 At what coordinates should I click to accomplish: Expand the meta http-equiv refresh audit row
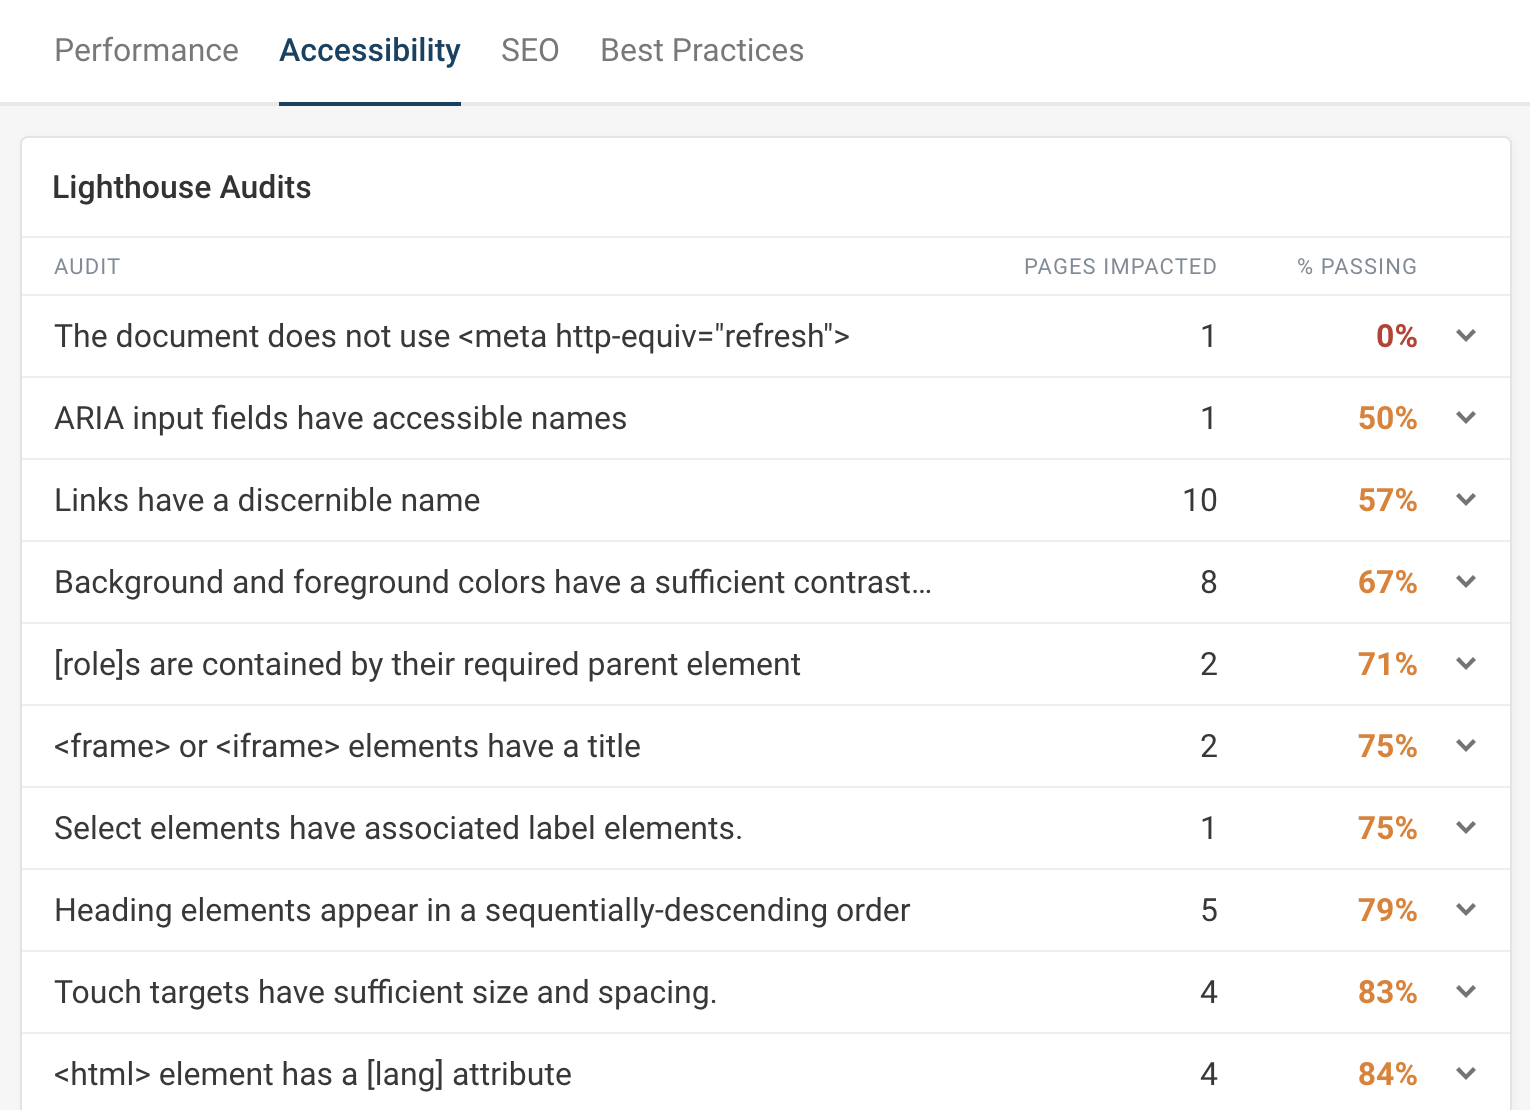point(1465,336)
